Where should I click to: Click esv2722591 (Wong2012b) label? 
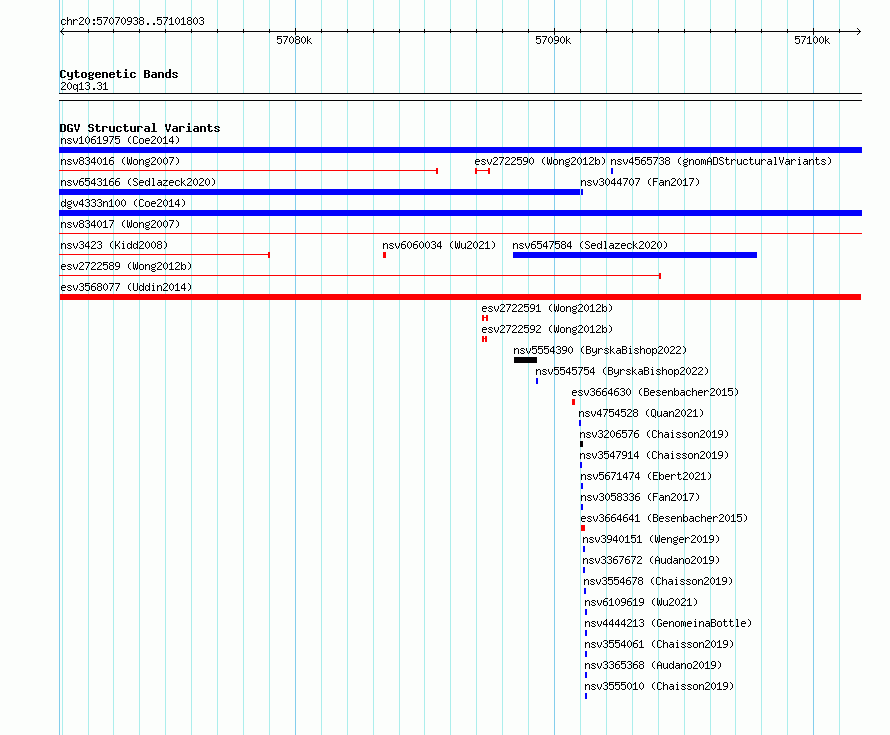click(547, 308)
